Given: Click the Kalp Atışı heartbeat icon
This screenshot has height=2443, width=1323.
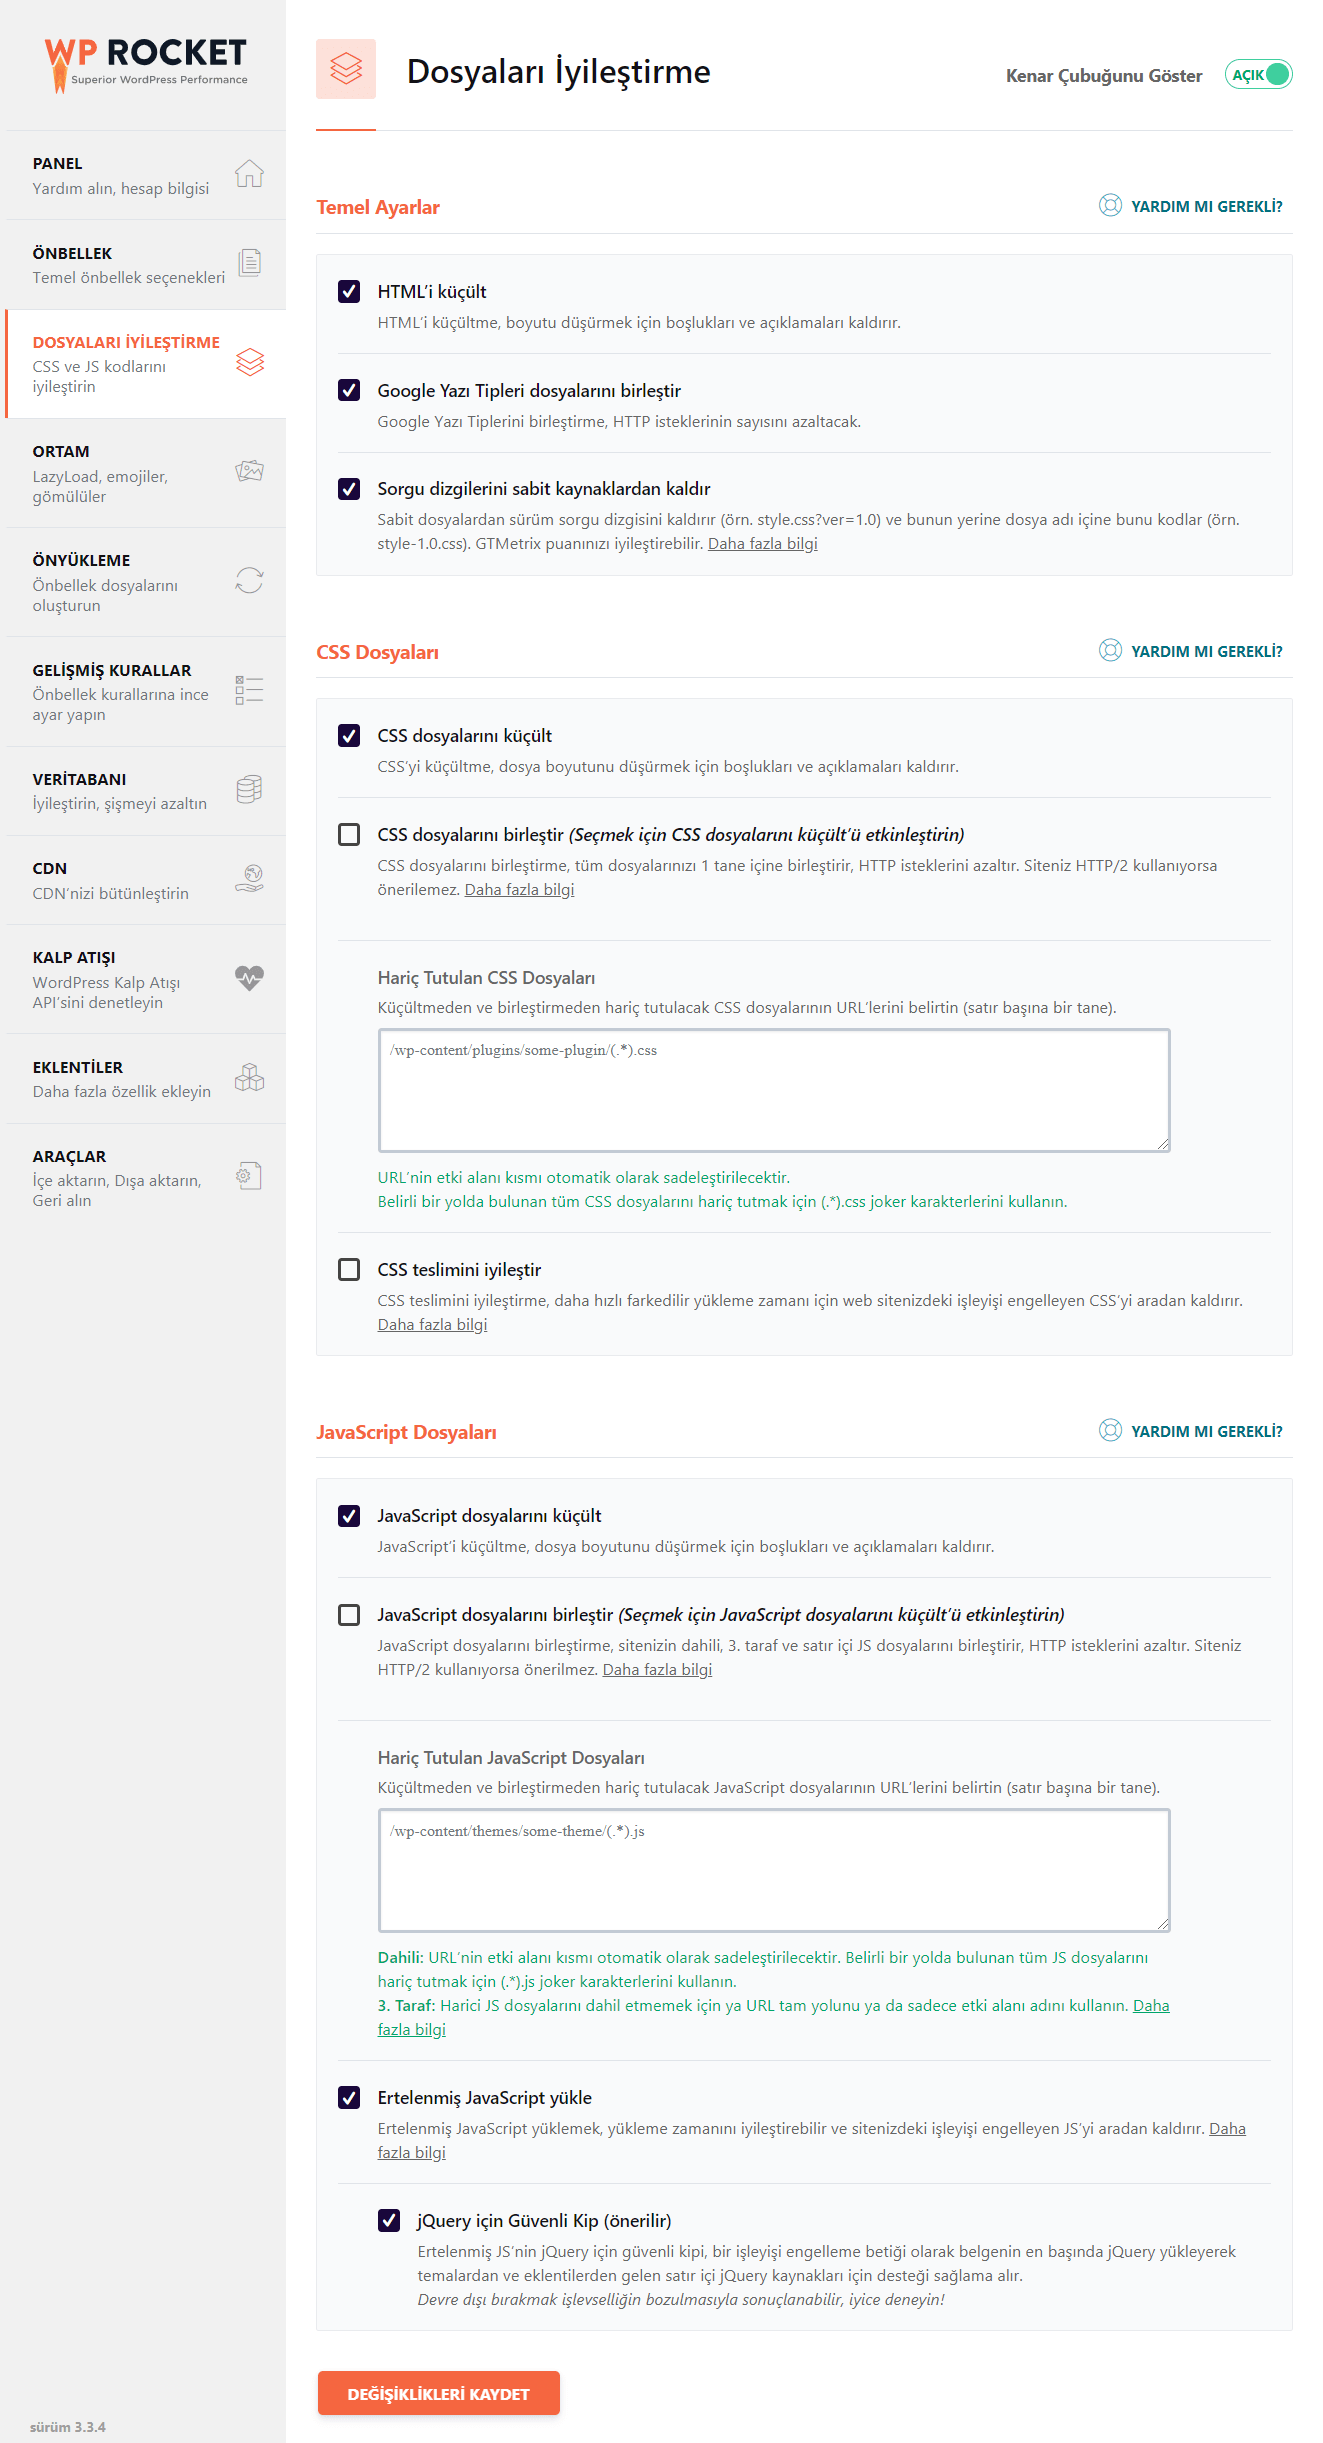Looking at the screenshot, I should point(249,977).
